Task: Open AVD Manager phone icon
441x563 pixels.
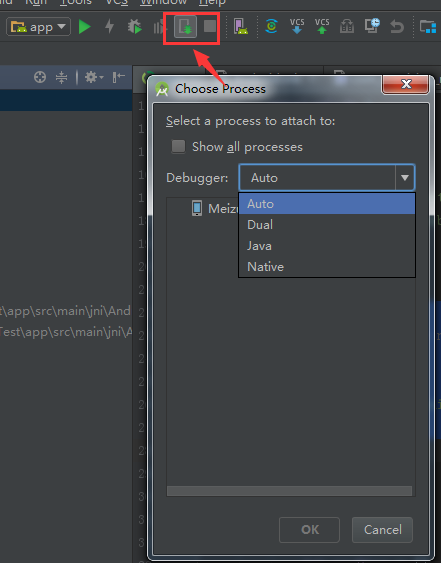Action: tap(241, 27)
